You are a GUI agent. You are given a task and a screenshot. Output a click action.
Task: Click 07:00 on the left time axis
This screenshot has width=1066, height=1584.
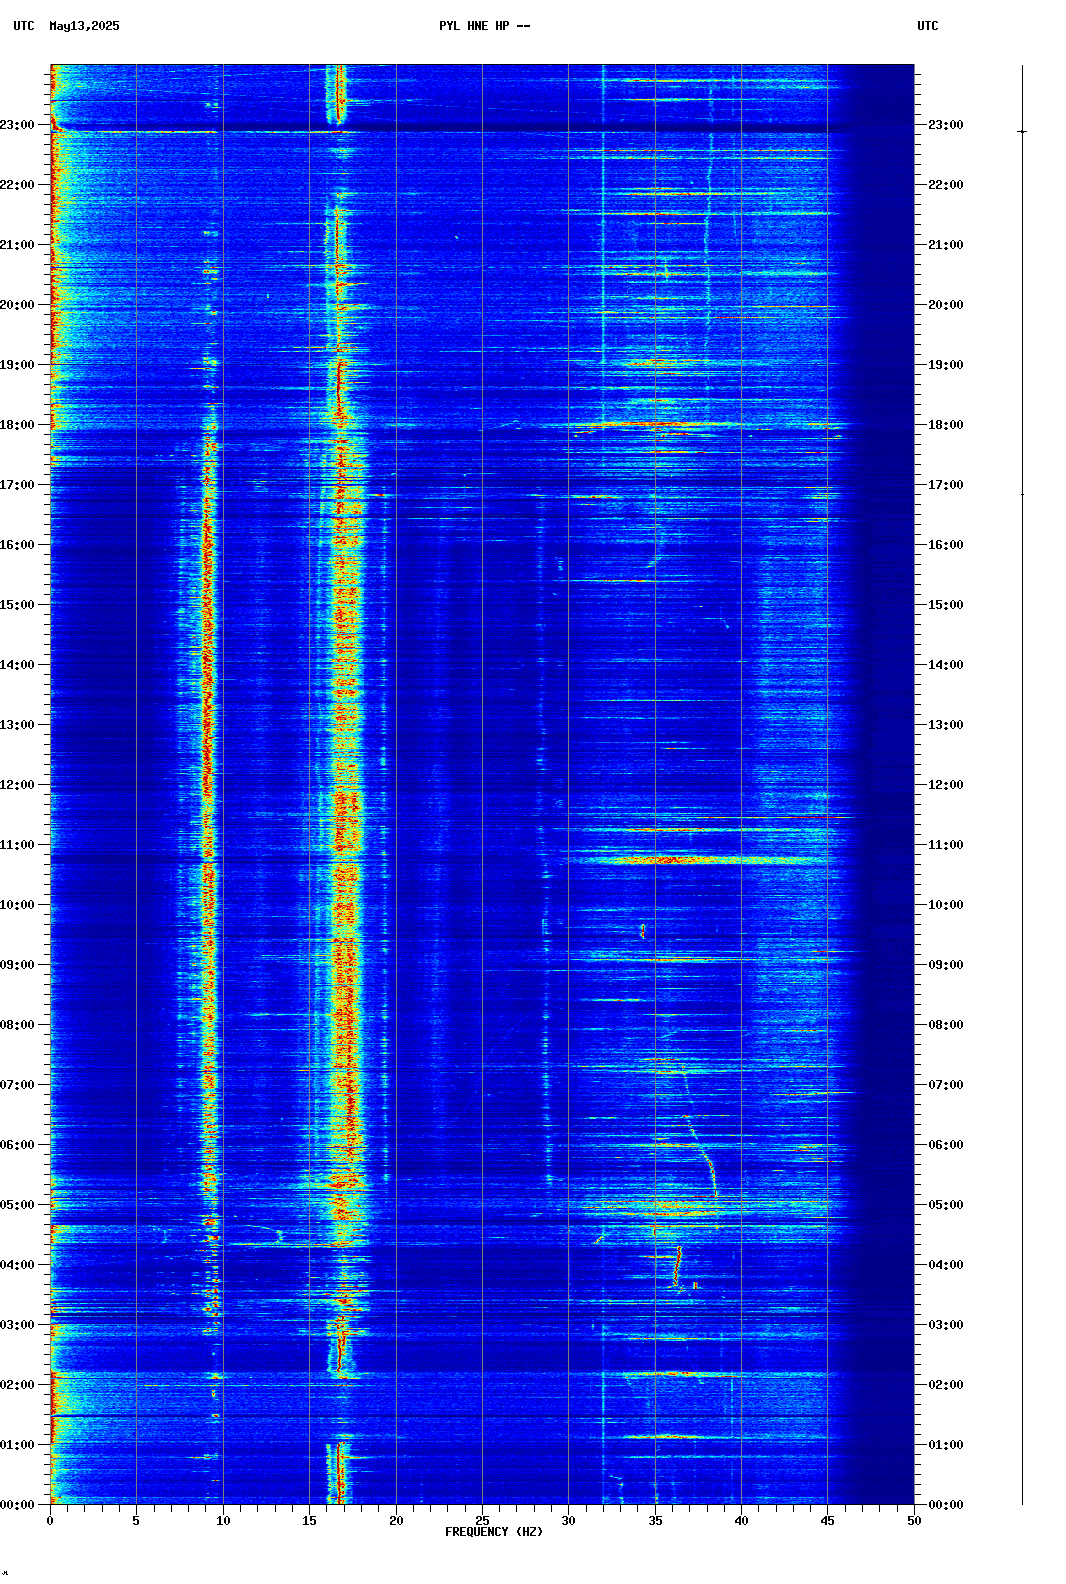tap(18, 1085)
